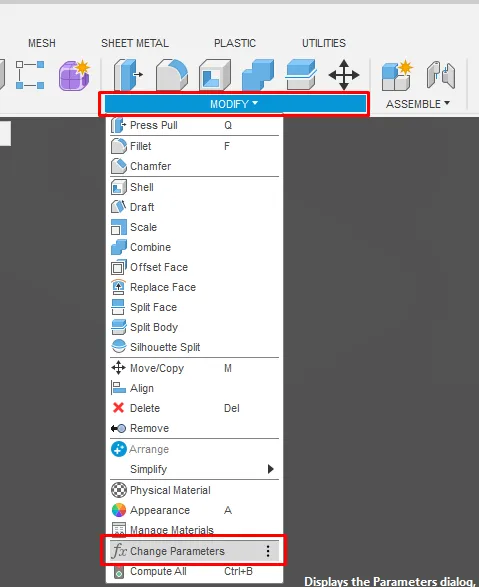This screenshot has width=479, height=587.
Task: Choose Split Face menu entry
Action: click(x=195, y=307)
